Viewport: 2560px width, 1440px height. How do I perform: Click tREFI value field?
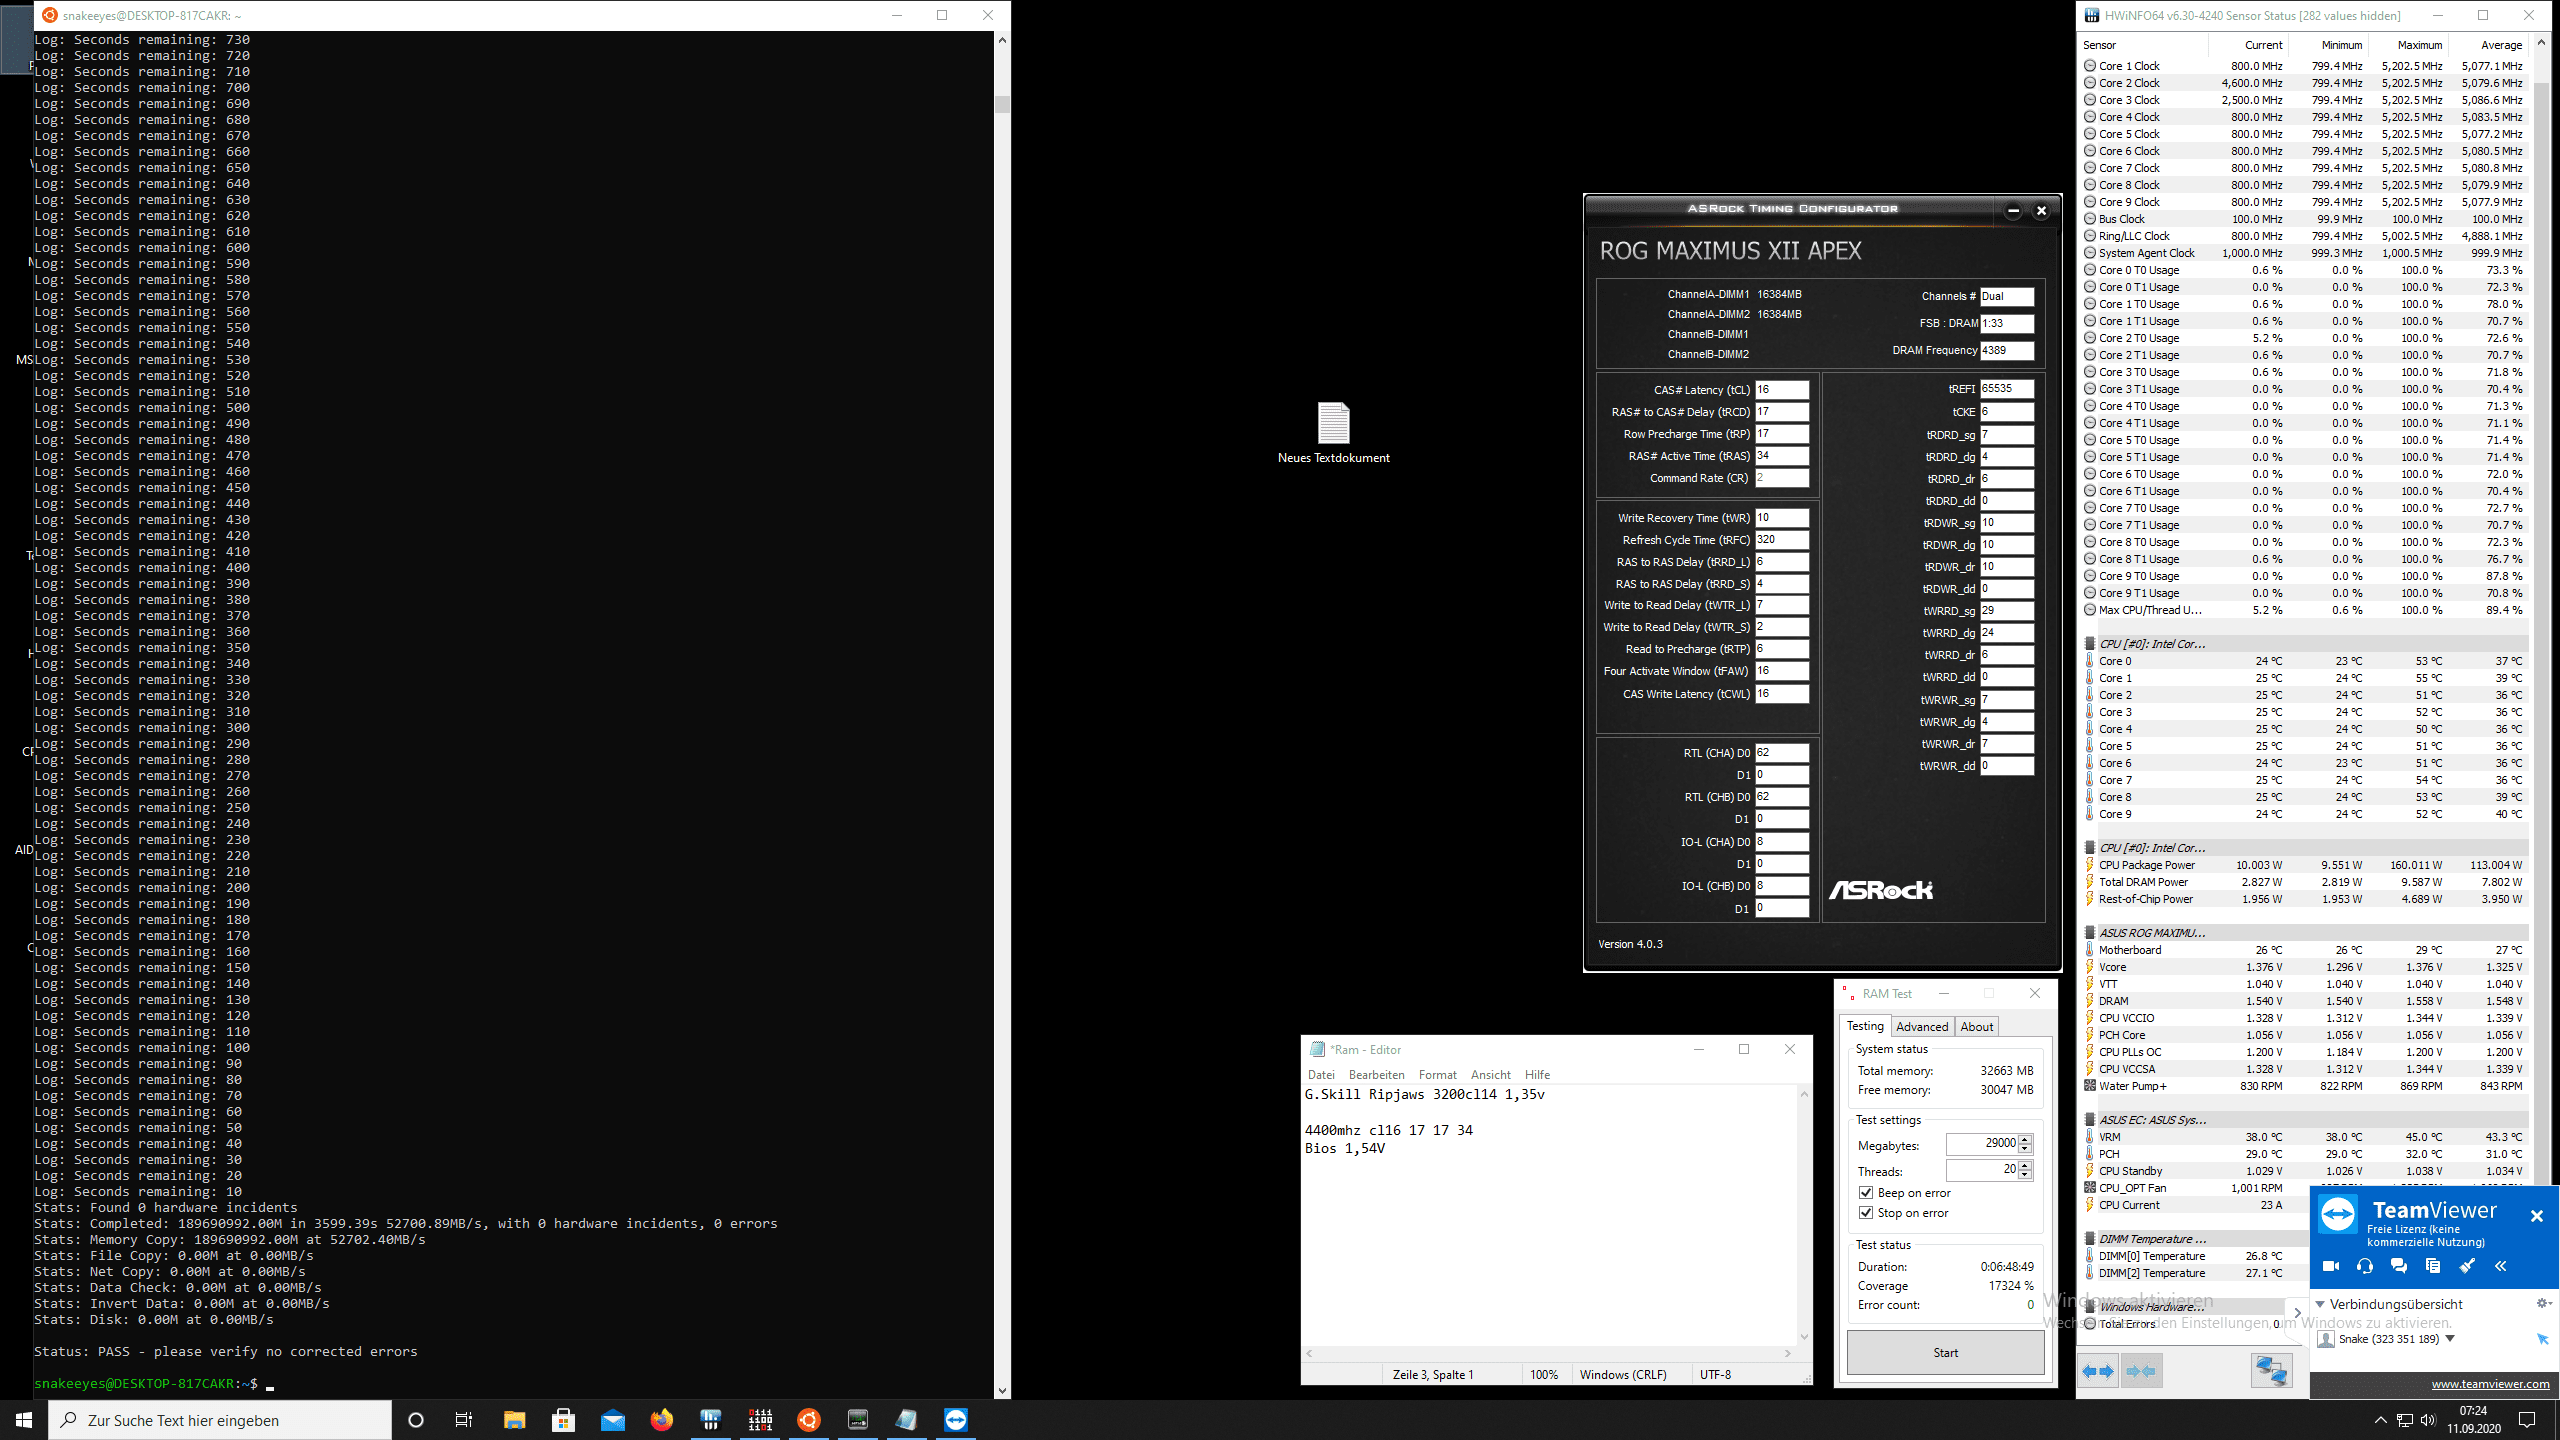click(2007, 389)
